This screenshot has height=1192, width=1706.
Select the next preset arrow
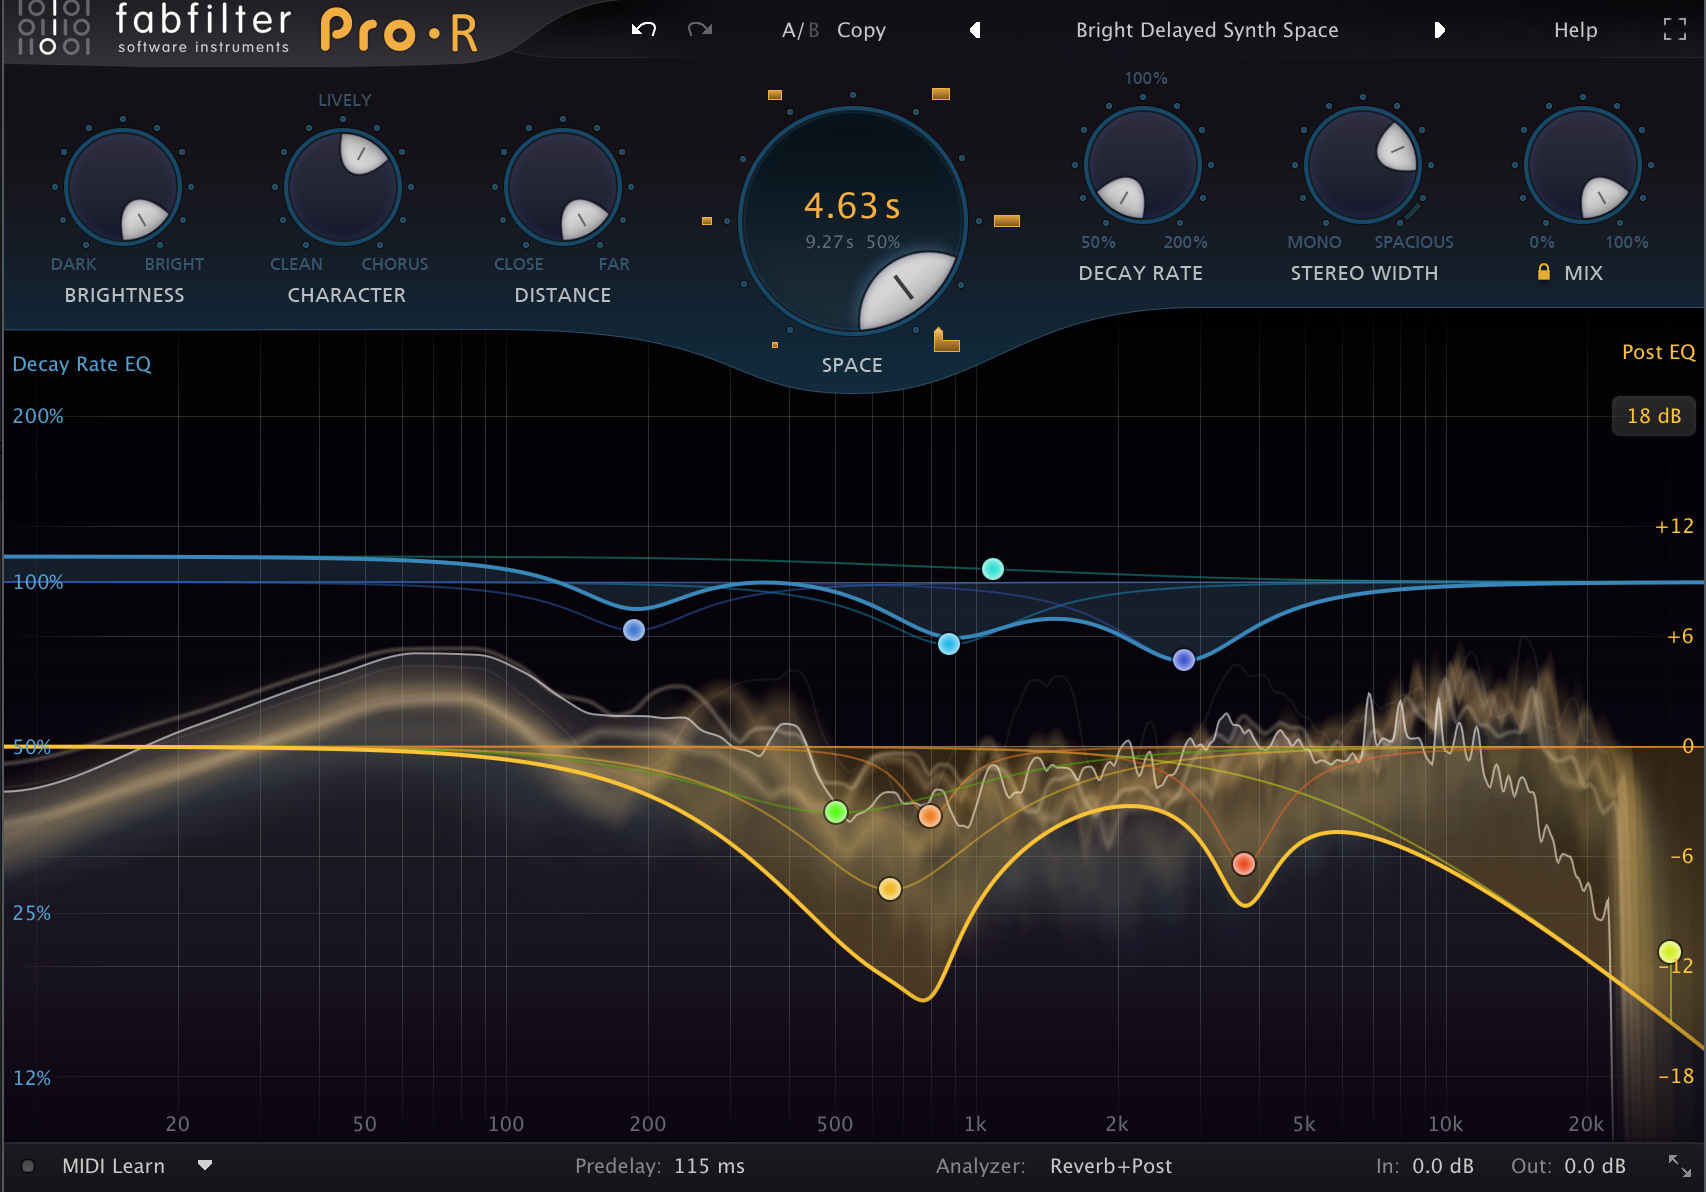1440,30
